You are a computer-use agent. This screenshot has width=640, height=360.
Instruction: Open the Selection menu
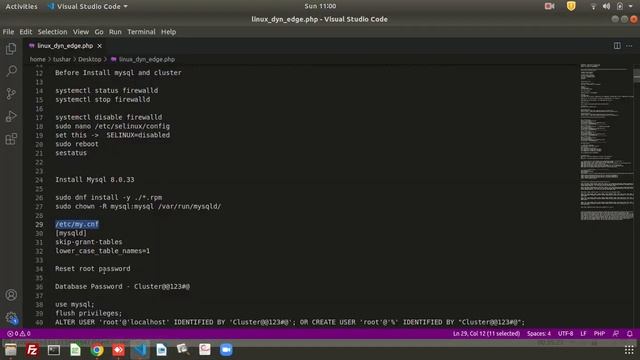(52, 32)
